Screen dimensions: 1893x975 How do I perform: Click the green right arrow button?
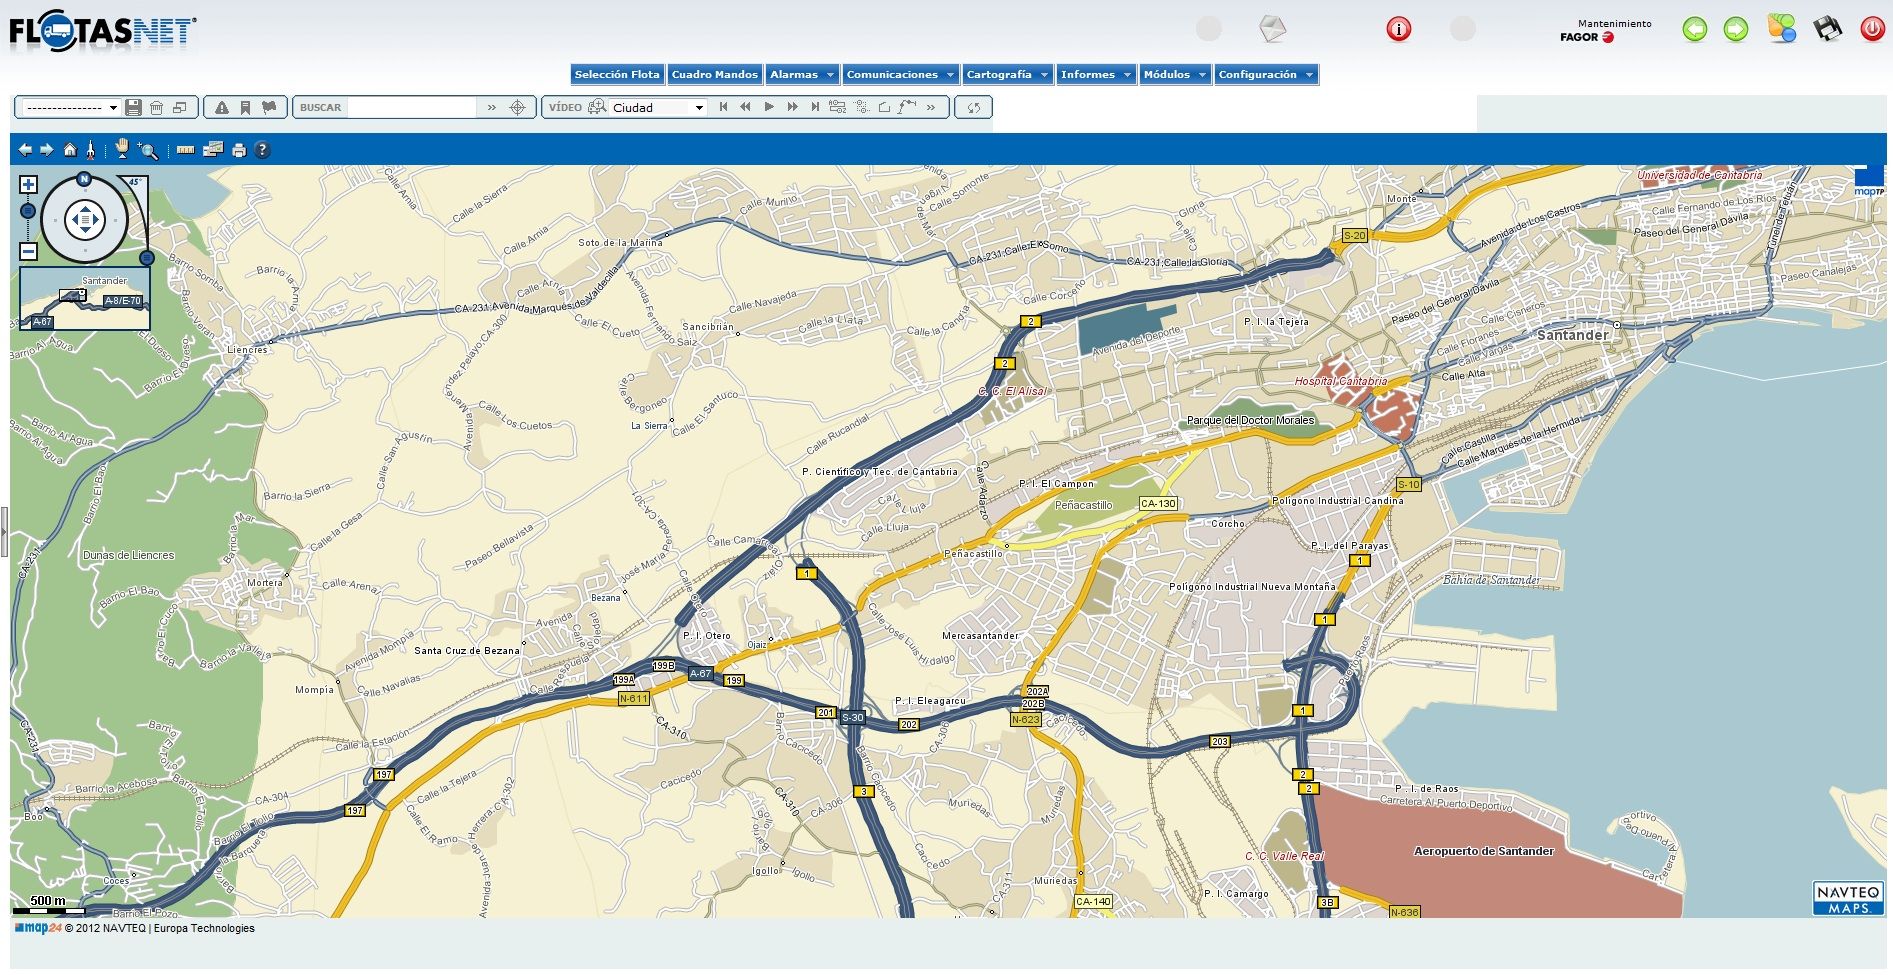(x=1736, y=29)
